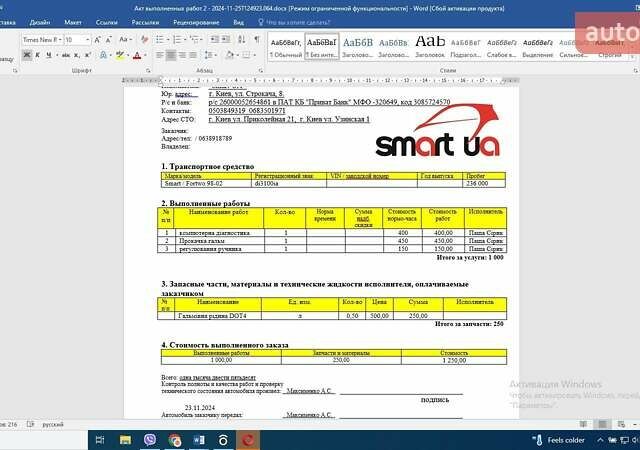Open the Styles pane launcher
Screen dimensions: 640x450
pos(636,71)
